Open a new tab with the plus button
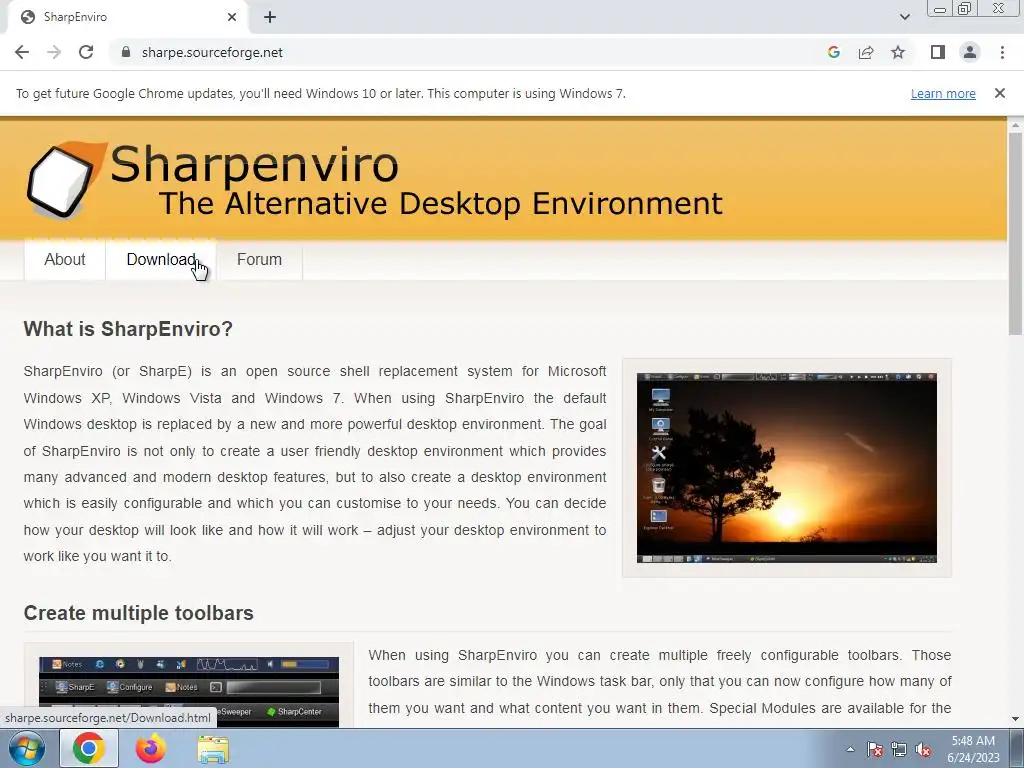1024x768 pixels. 270,17
